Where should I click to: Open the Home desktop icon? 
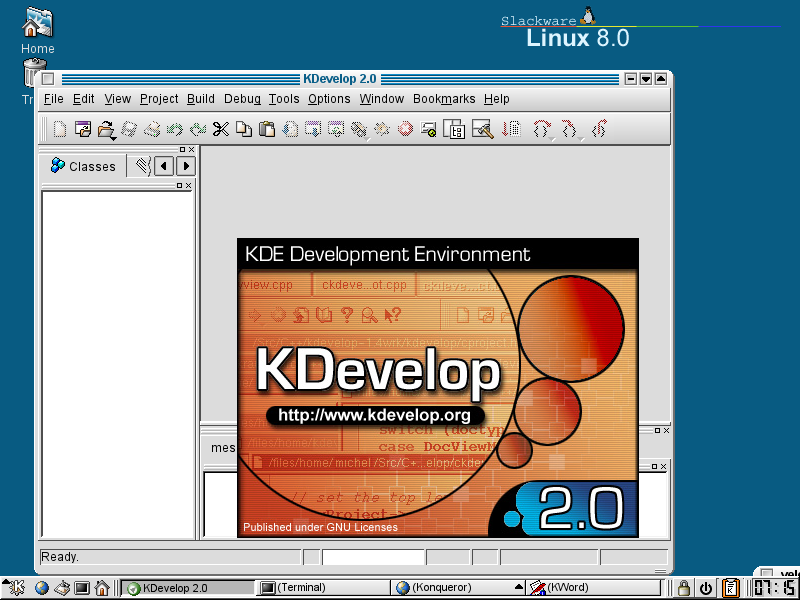(37, 31)
